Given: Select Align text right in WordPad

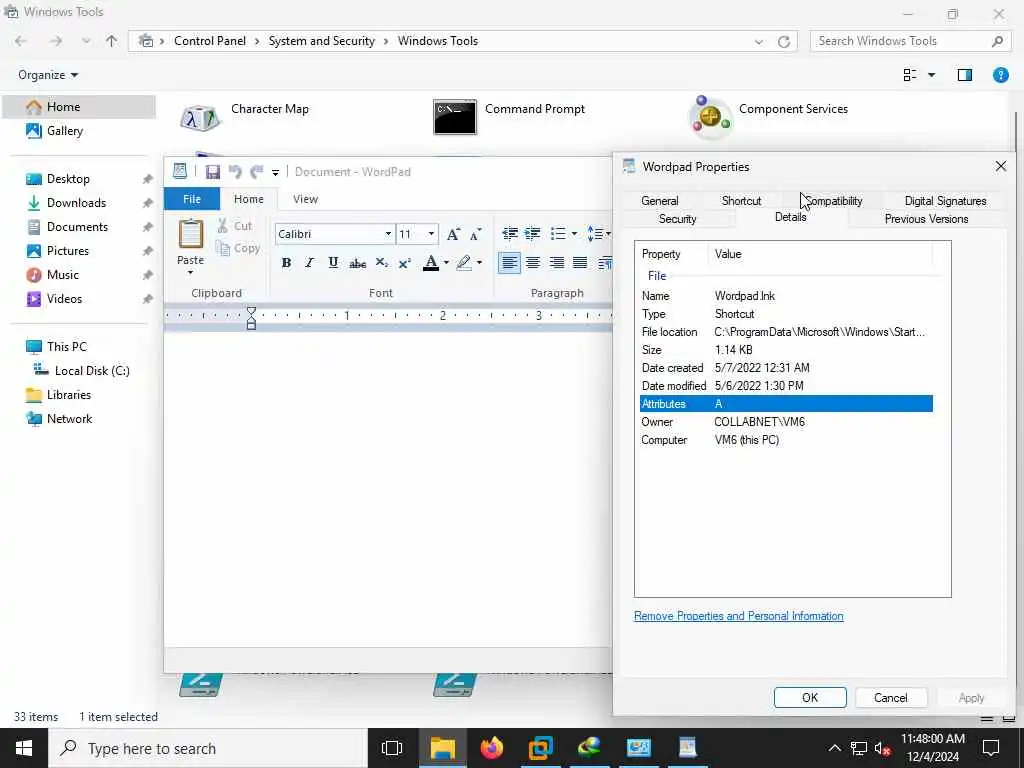Looking at the screenshot, I should (556, 263).
